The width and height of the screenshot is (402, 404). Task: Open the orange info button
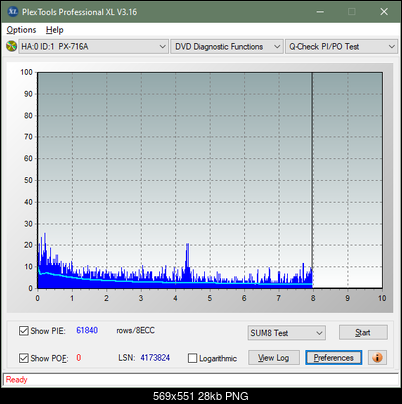(377, 358)
